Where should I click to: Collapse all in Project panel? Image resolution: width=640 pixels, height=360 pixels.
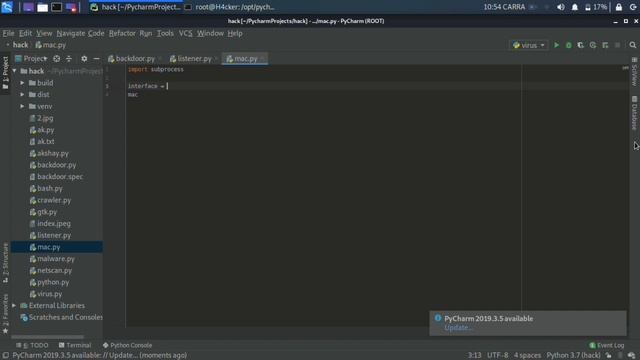(69, 59)
